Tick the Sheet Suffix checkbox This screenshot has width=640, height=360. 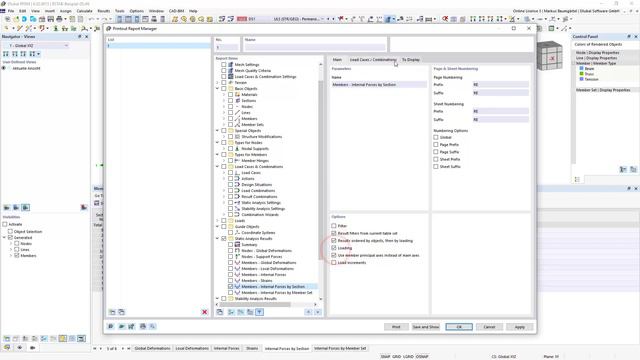436,167
